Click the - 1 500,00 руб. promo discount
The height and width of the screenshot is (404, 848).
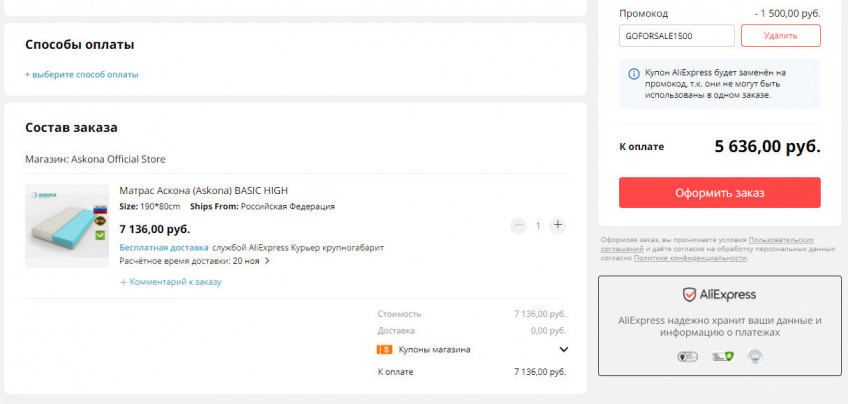click(787, 14)
